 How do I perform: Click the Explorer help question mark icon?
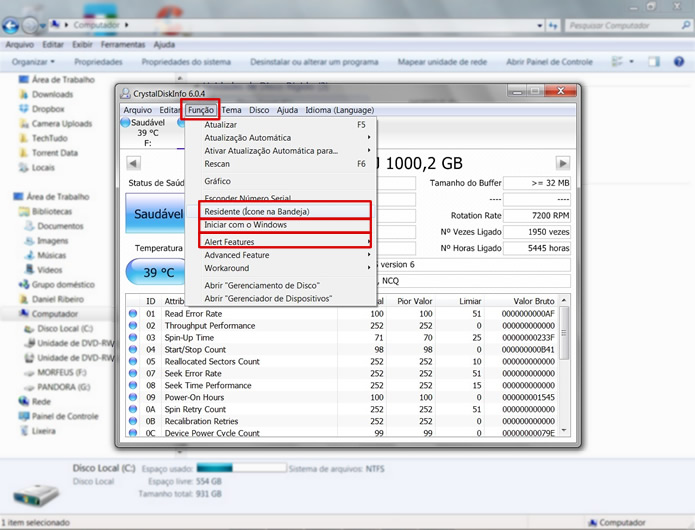[x=681, y=62]
